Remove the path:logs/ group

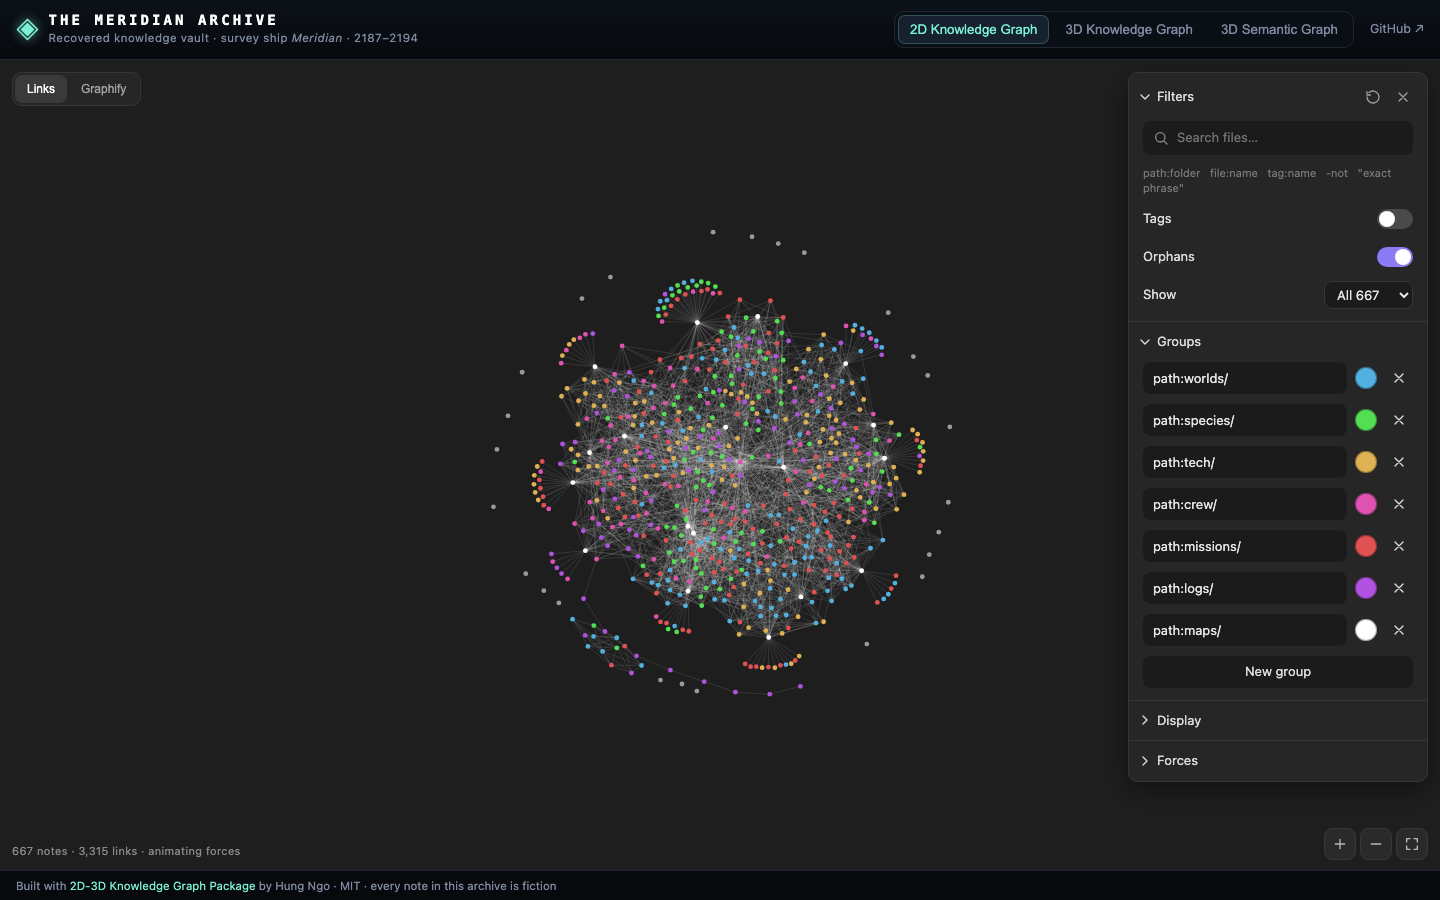pyautogui.click(x=1399, y=588)
